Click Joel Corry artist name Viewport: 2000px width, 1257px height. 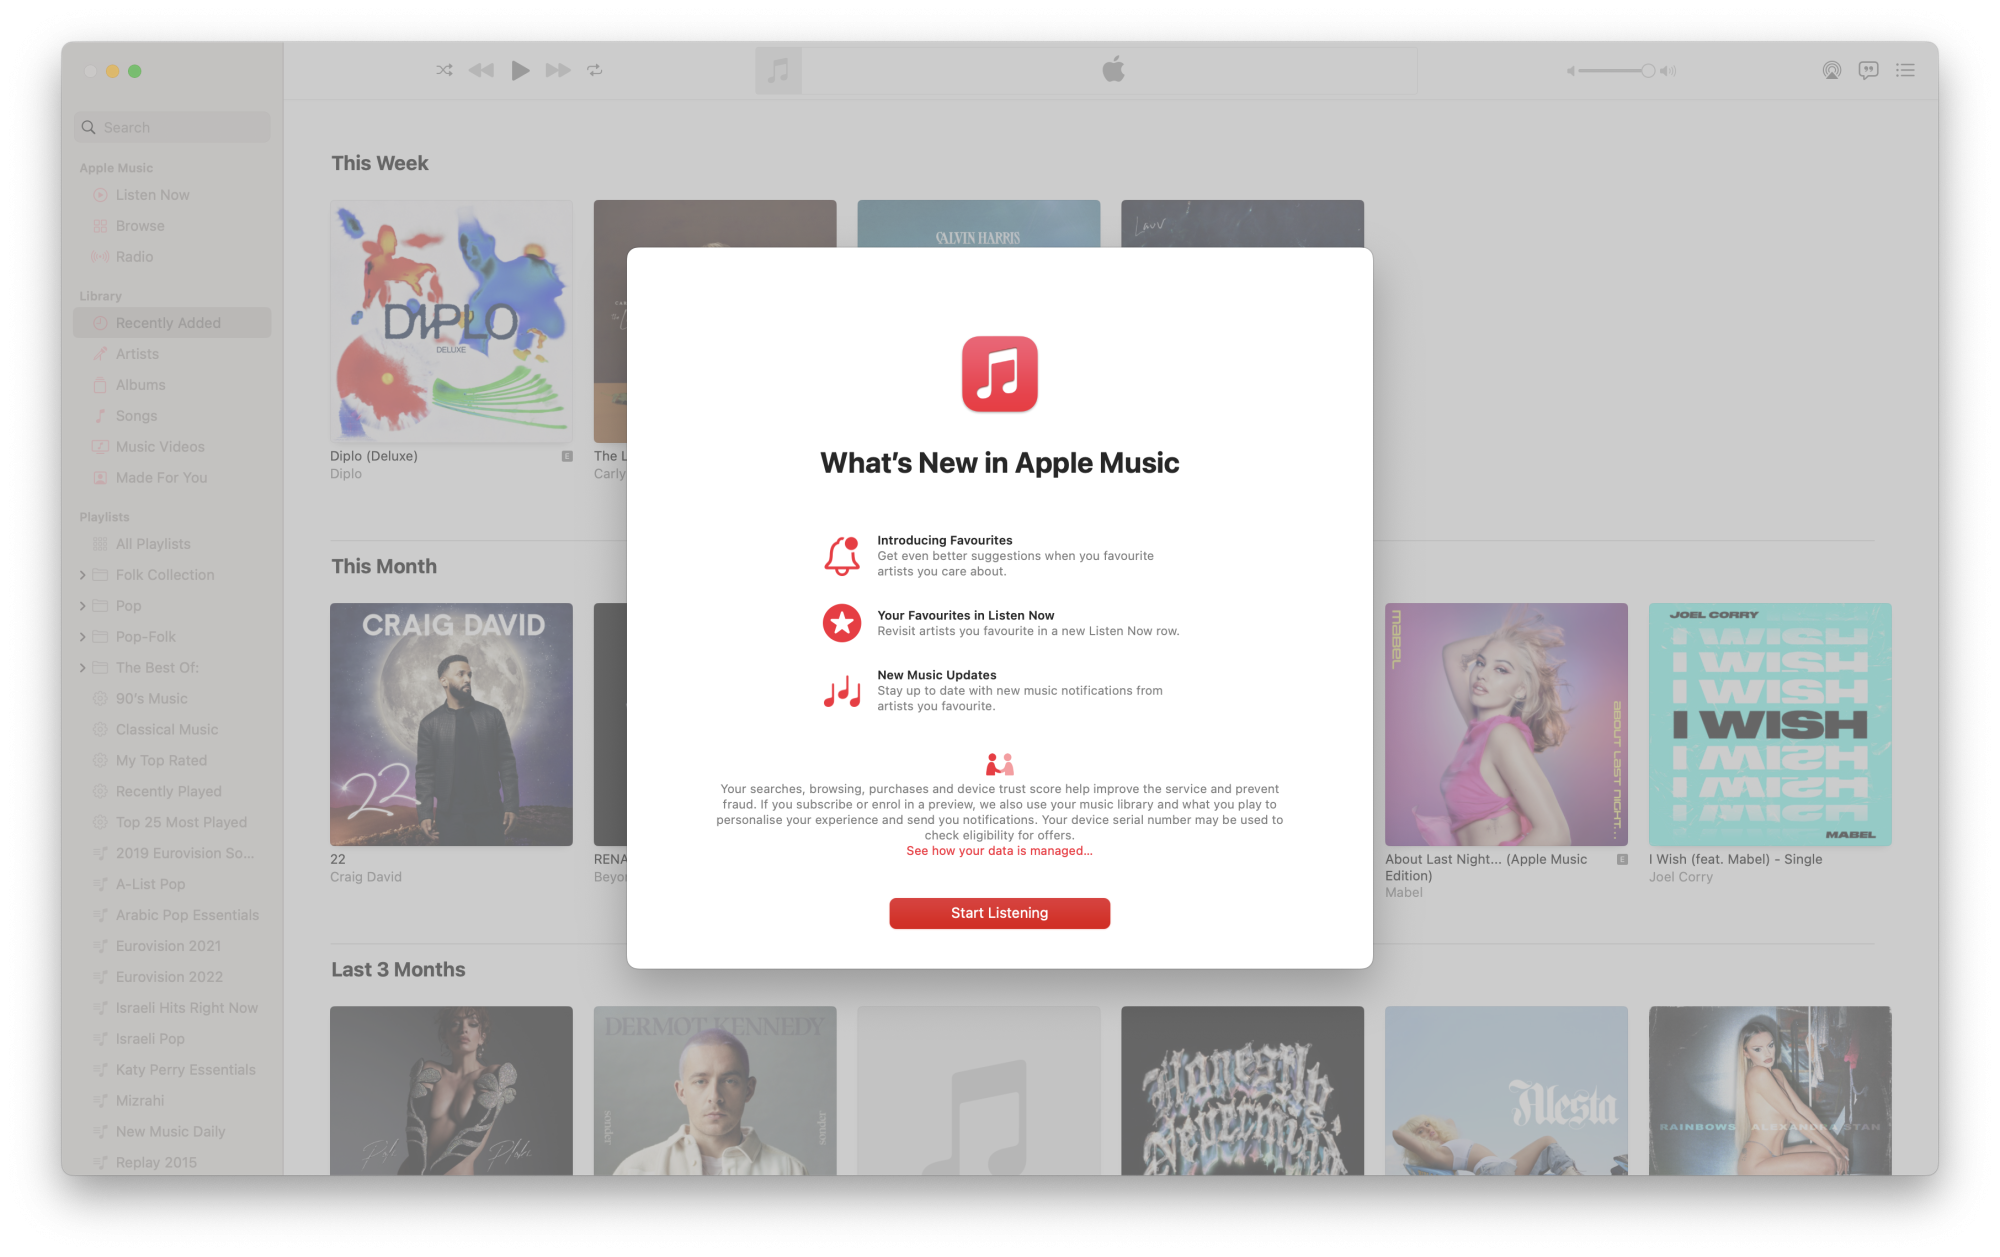(1681, 877)
